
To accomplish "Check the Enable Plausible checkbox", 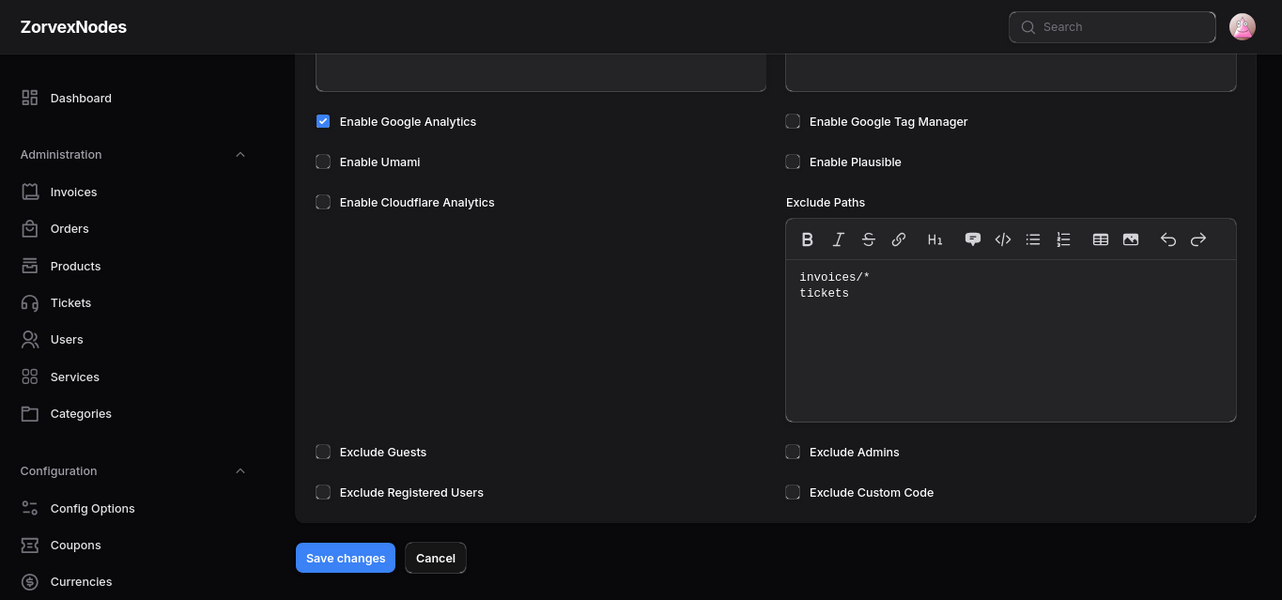I will [793, 161].
